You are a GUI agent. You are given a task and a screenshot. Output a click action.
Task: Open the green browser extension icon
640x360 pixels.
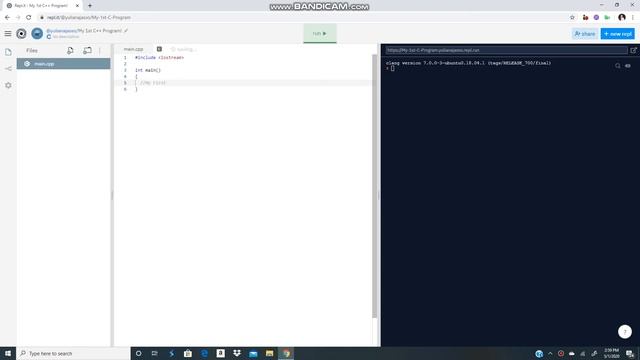(607, 18)
